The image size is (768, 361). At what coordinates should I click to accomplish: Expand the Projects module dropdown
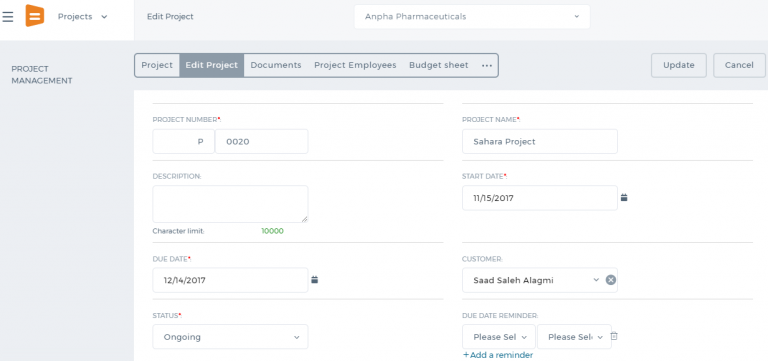click(x=82, y=17)
